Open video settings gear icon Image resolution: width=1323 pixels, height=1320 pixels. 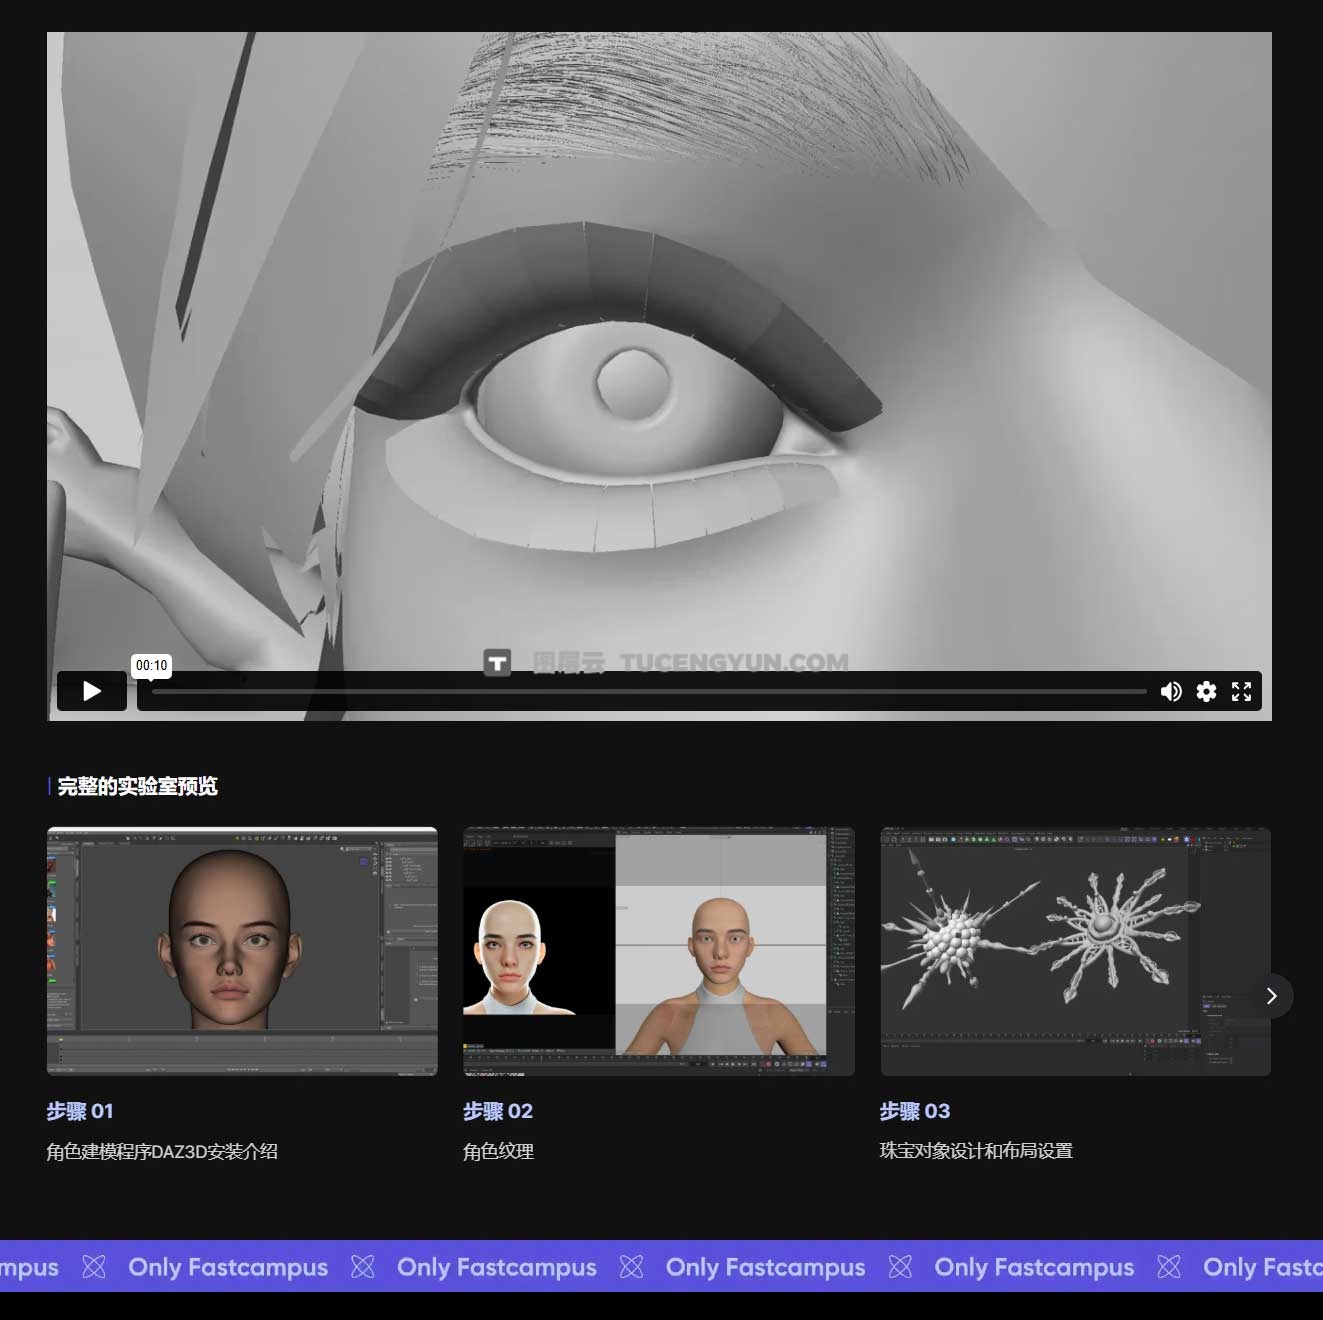pyautogui.click(x=1206, y=692)
